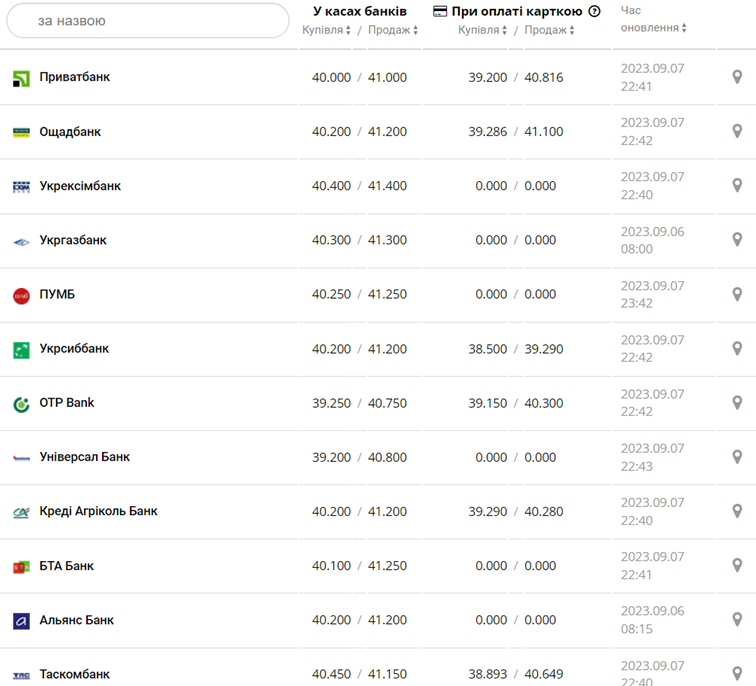Click the location pin for Альянс Банк
This screenshot has height=686, width=756.
coord(737,620)
